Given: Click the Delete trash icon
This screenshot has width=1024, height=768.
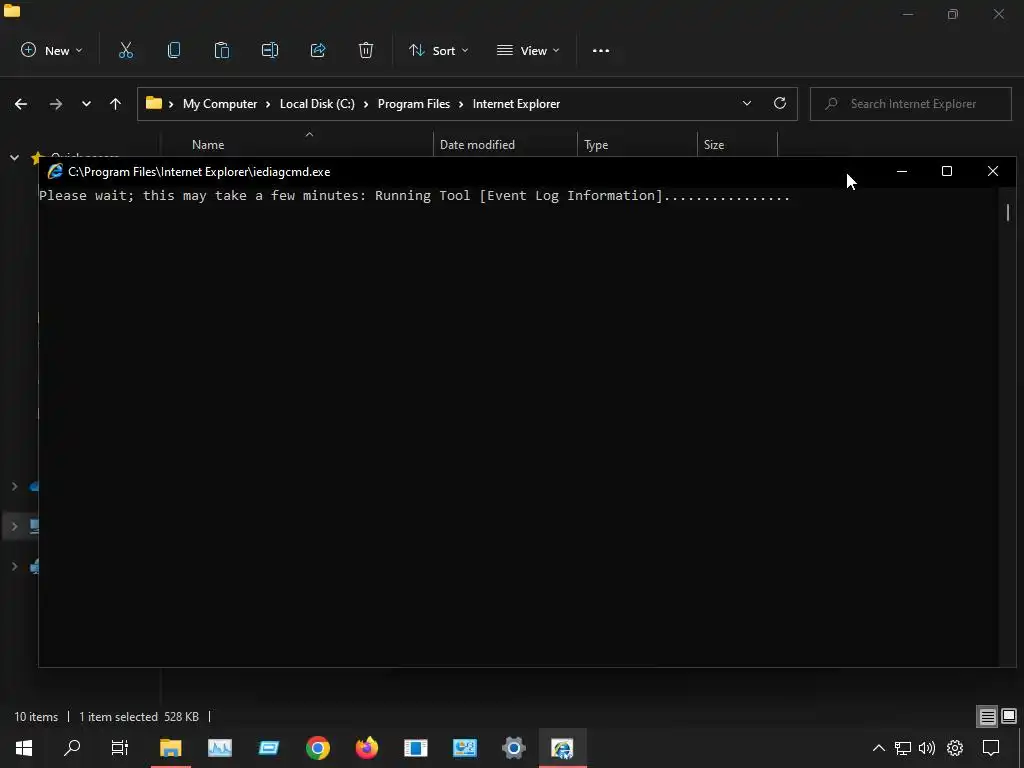Looking at the screenshot, I should pyautogui.click(x=366, y=50).
